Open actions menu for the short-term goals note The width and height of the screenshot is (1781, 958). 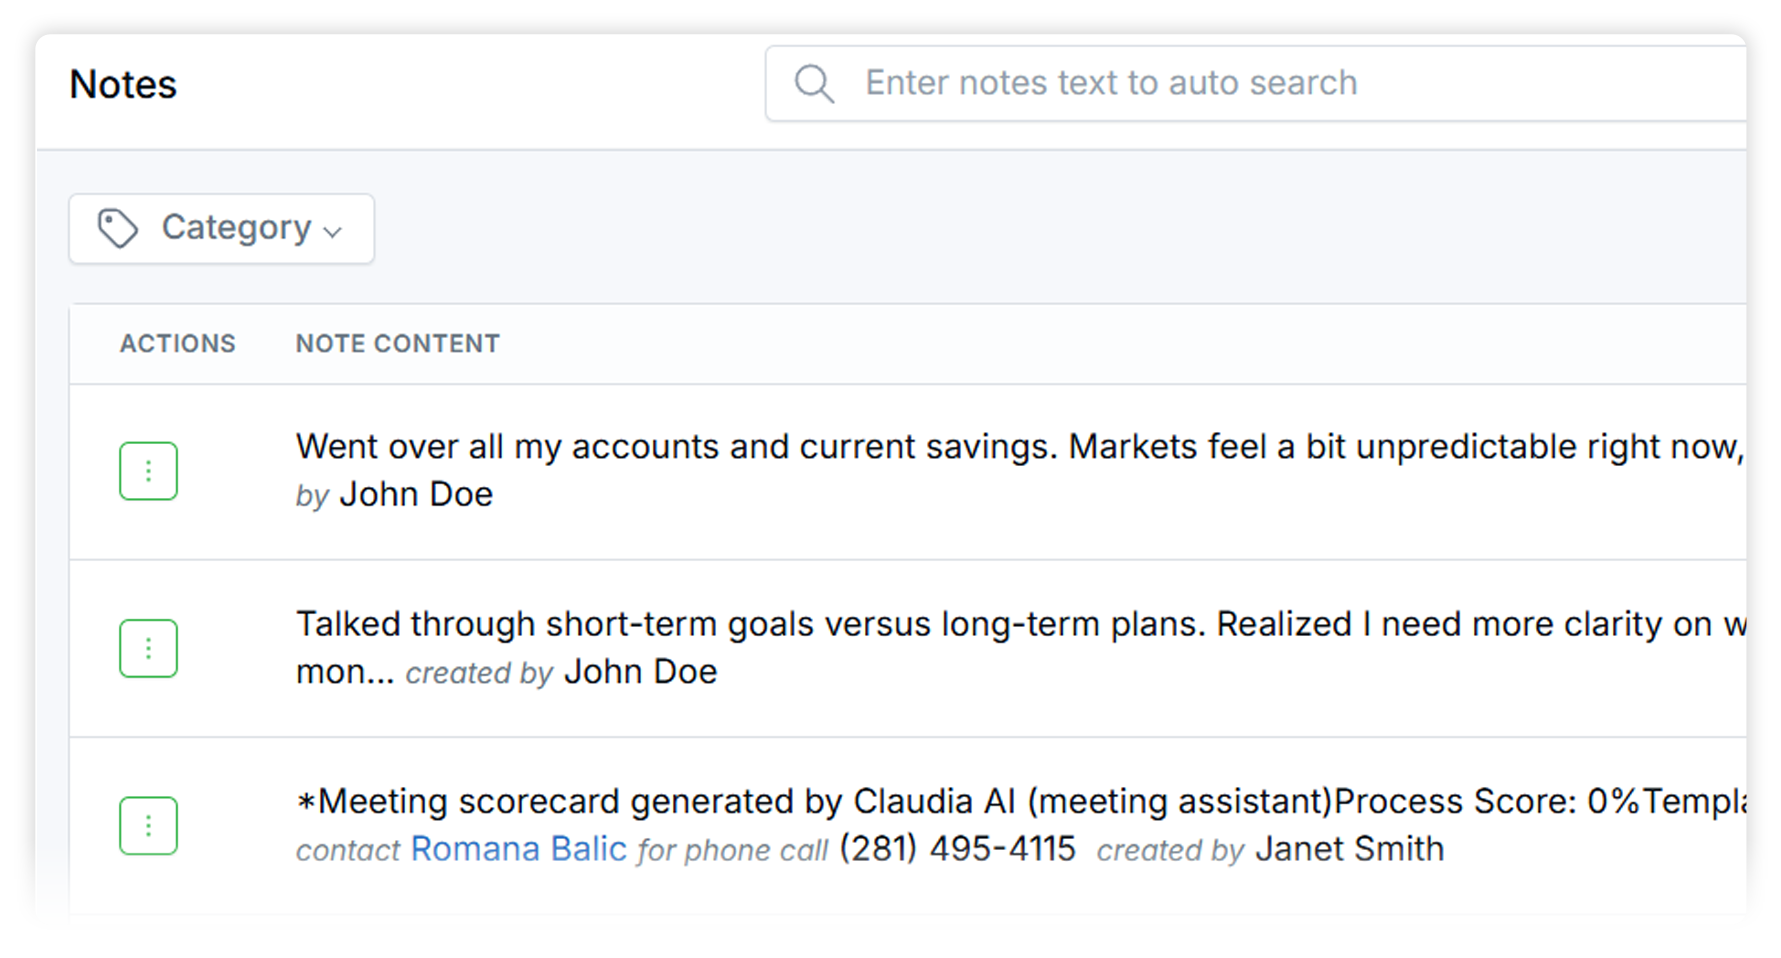click(148, 648)
